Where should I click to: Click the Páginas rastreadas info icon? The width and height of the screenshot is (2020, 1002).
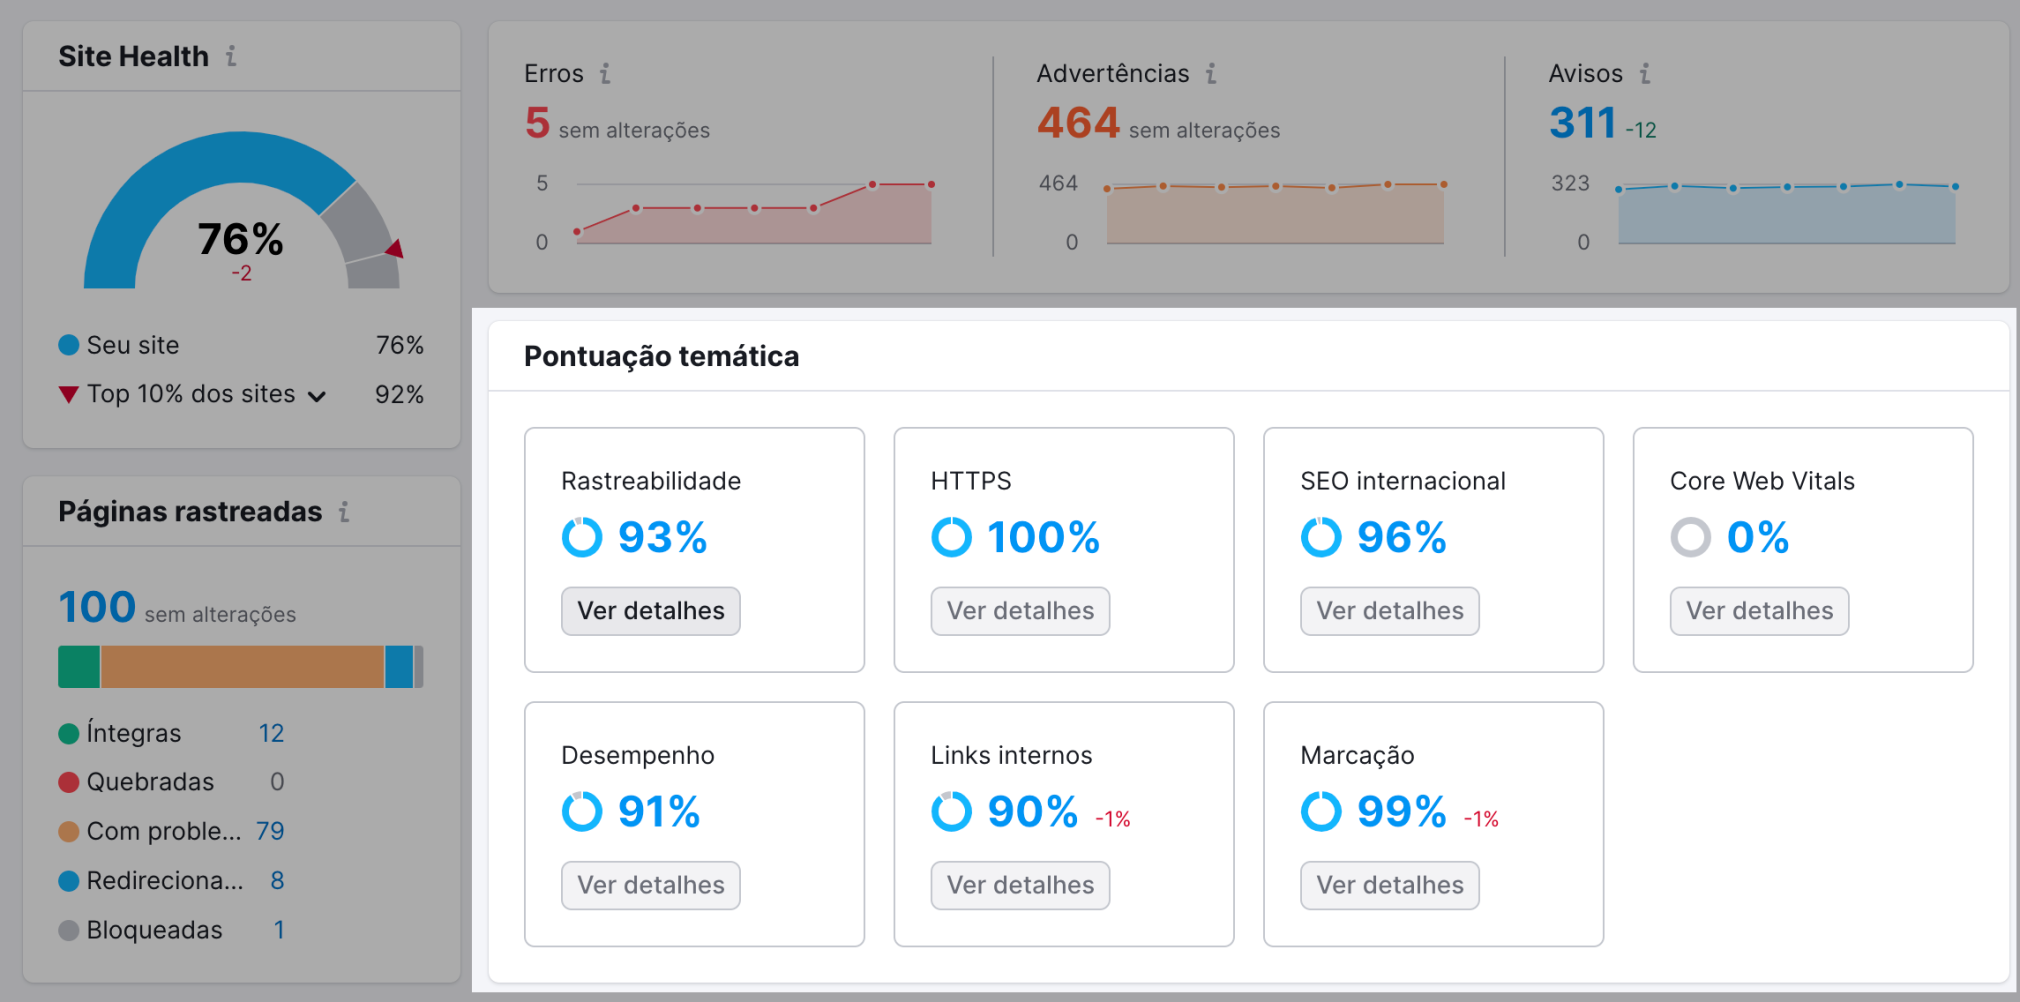point(345,511)
